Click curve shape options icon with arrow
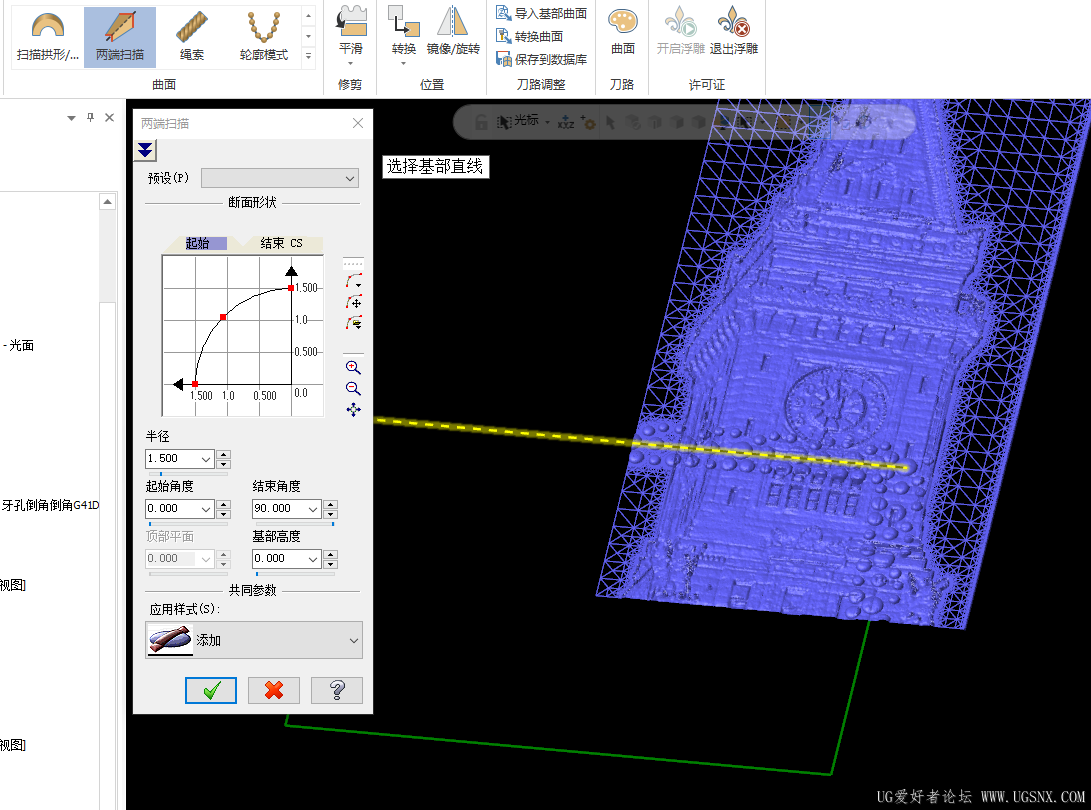Screen dimensions: 1091x810 (353, 281)
